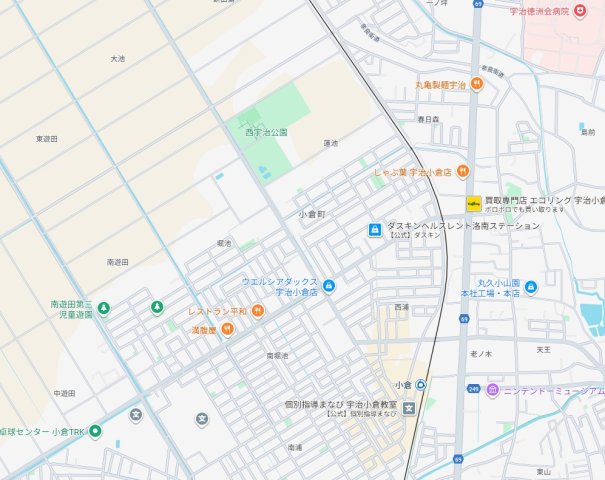Click the 宇治徳洲会病院 hospital pin
Viewport: 605px width, 480px height.
pos(579,11)
